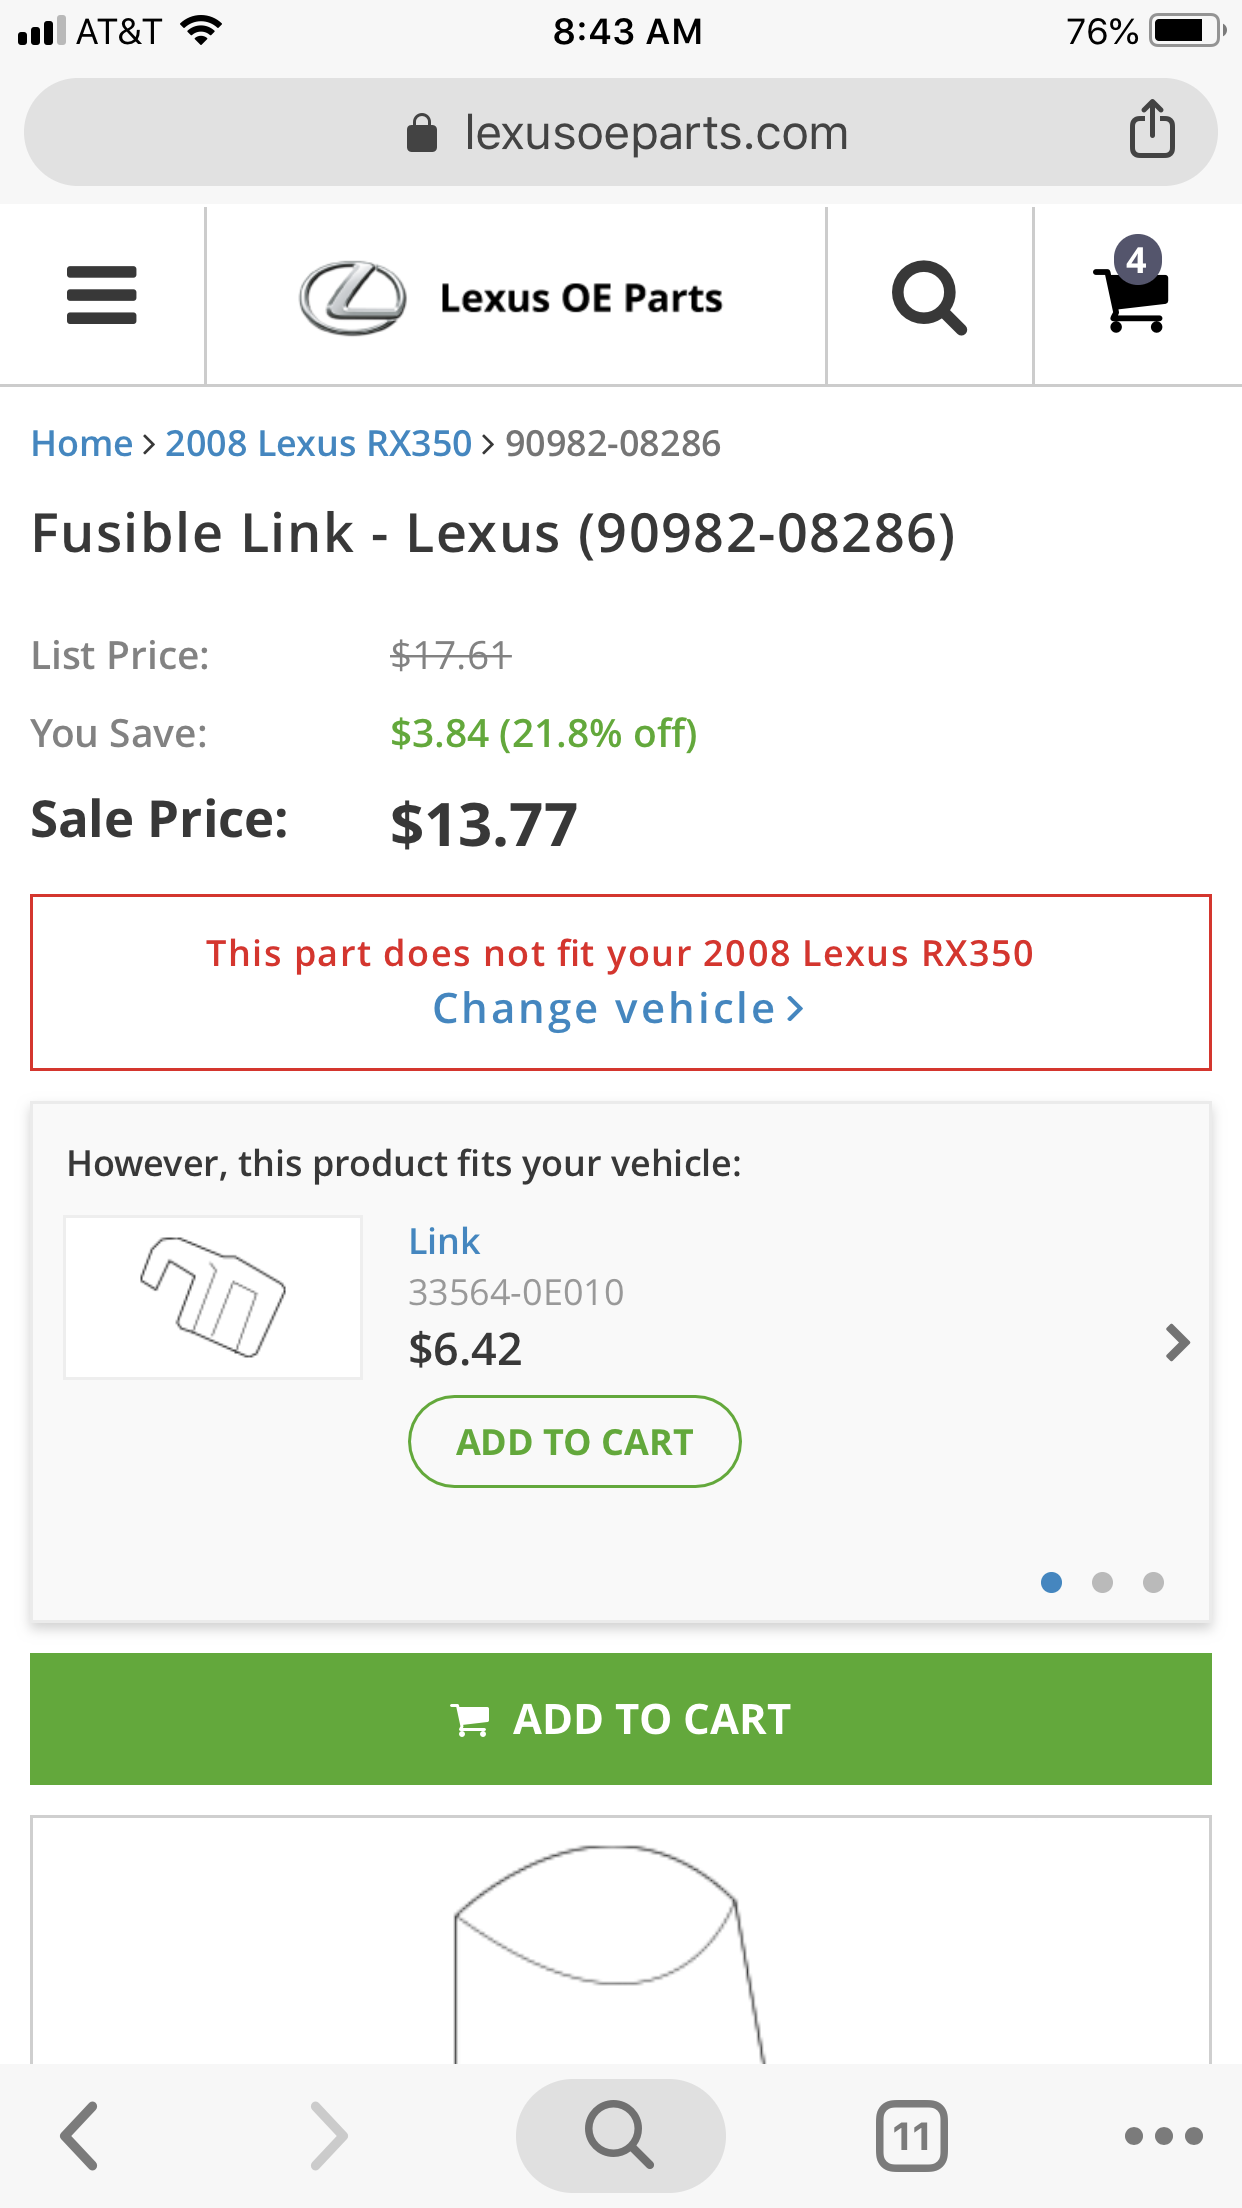
Task: Select the third carousel dot indicator
Action: [1153, 1582]
